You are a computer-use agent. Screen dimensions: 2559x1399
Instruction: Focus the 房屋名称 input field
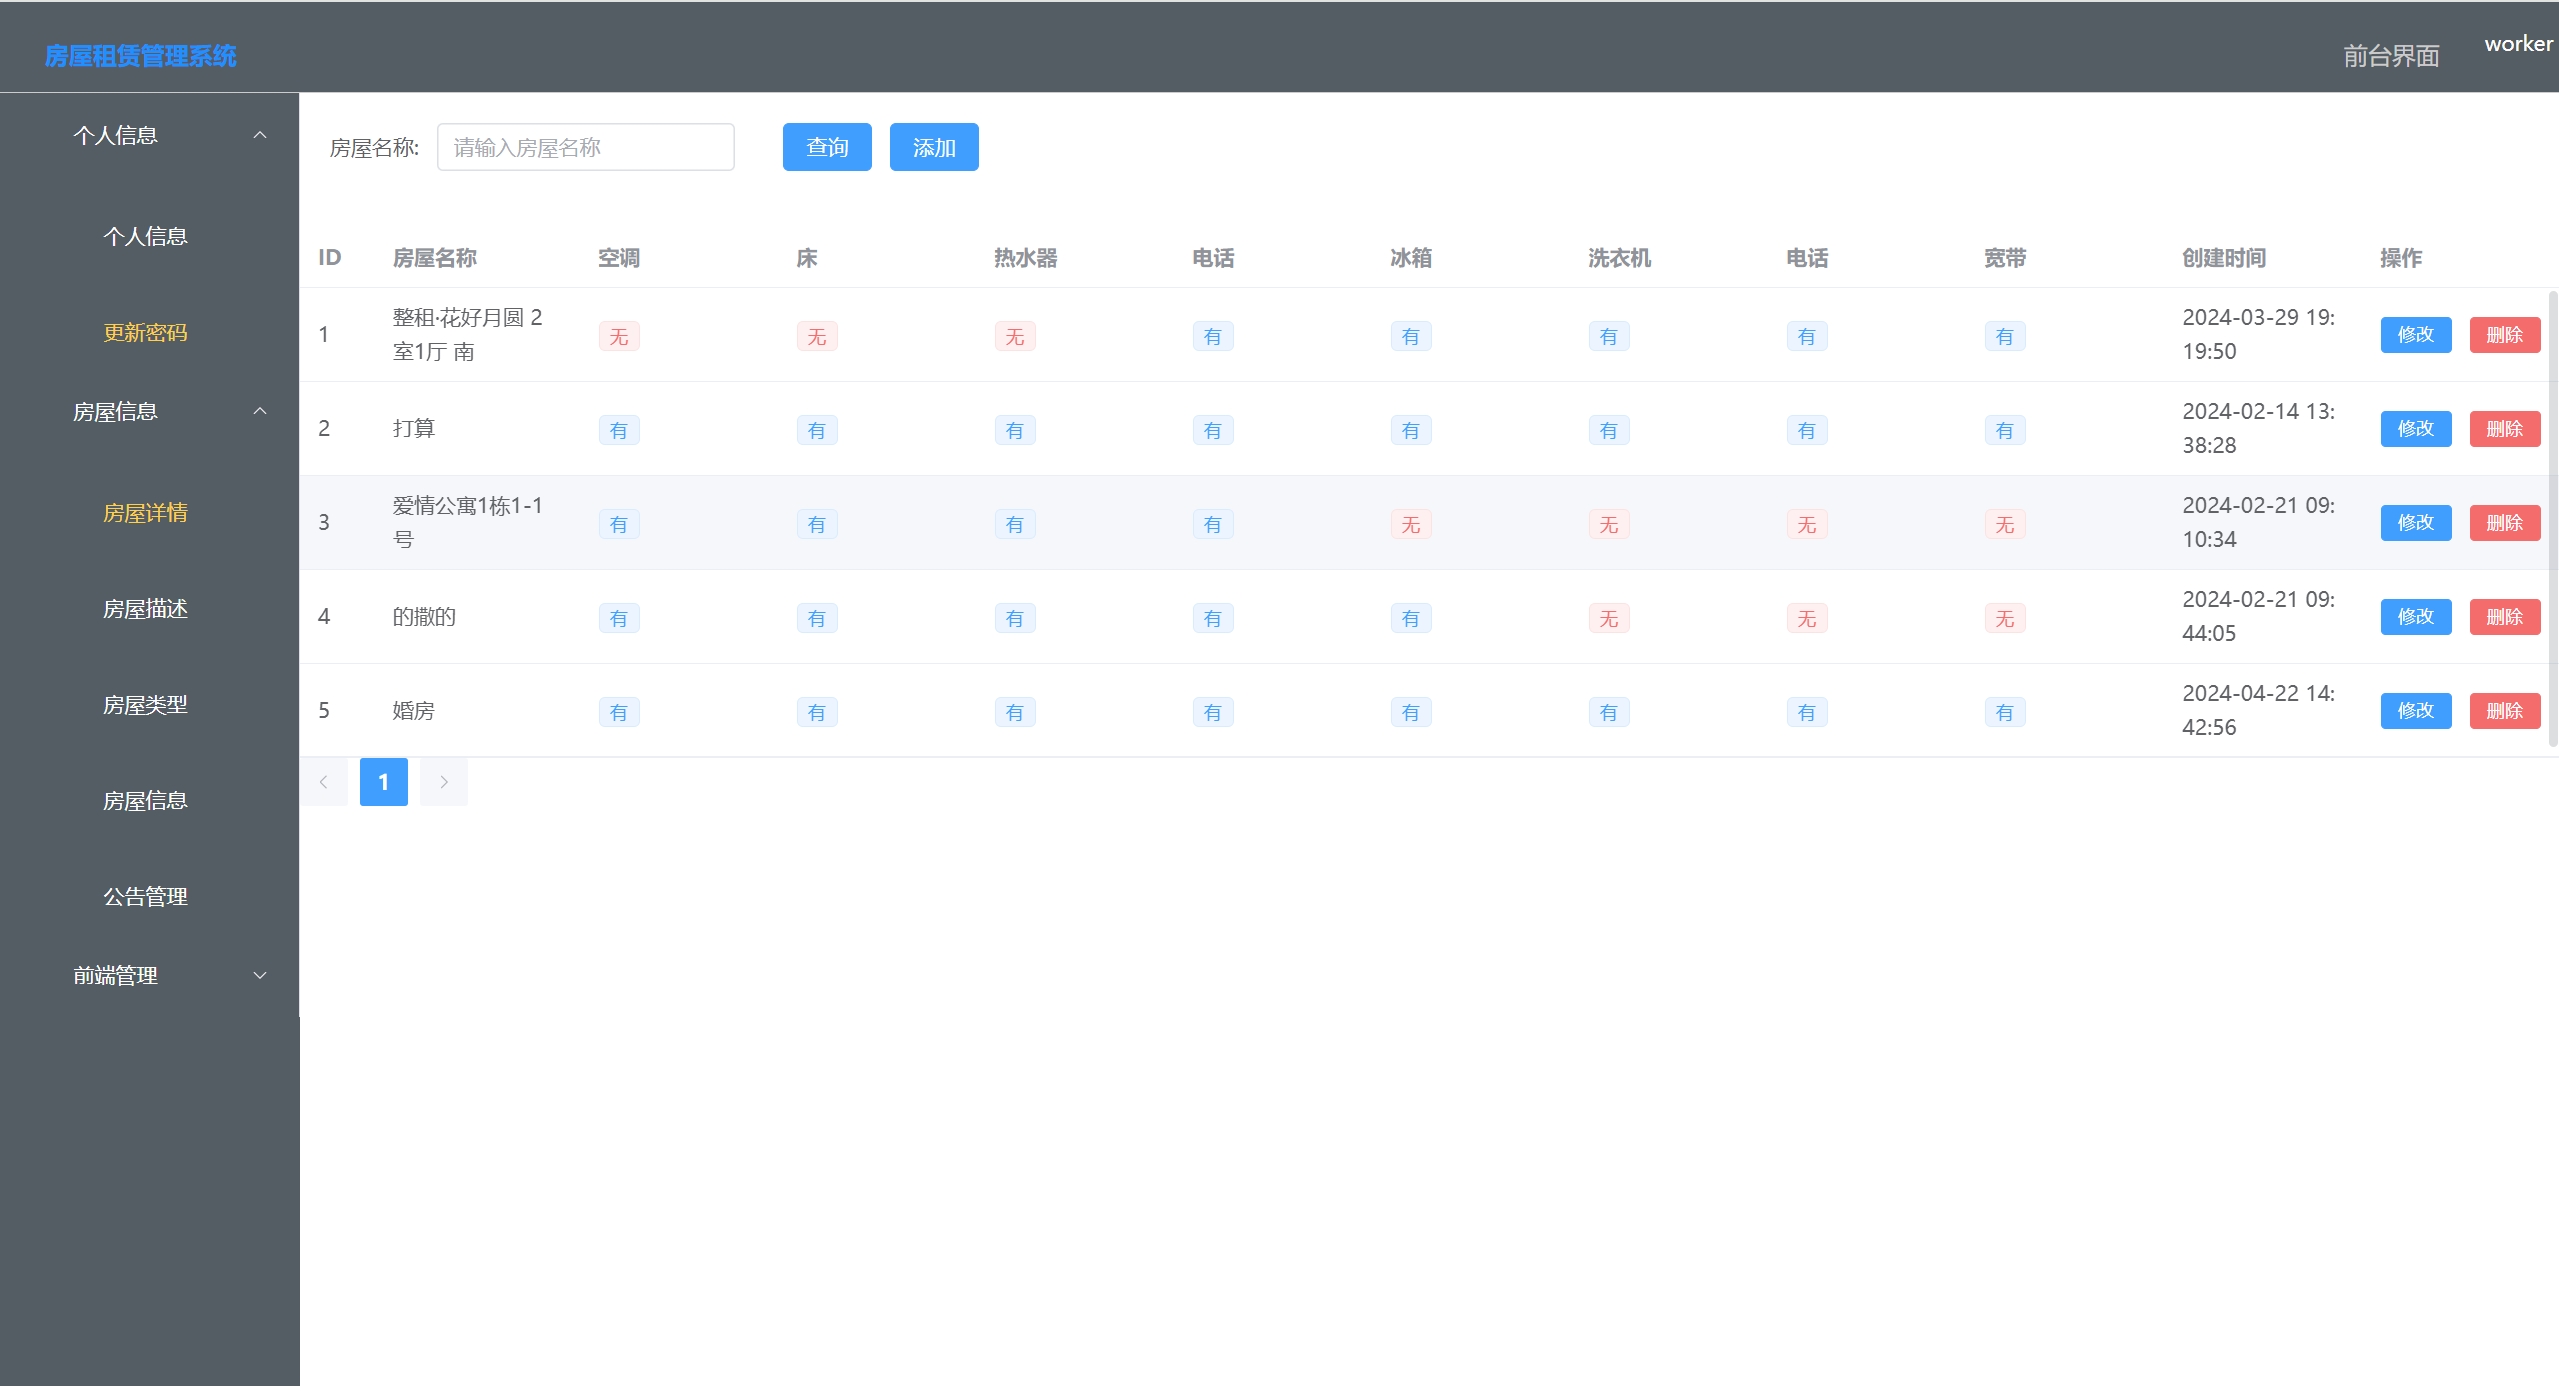pos(585,147)
